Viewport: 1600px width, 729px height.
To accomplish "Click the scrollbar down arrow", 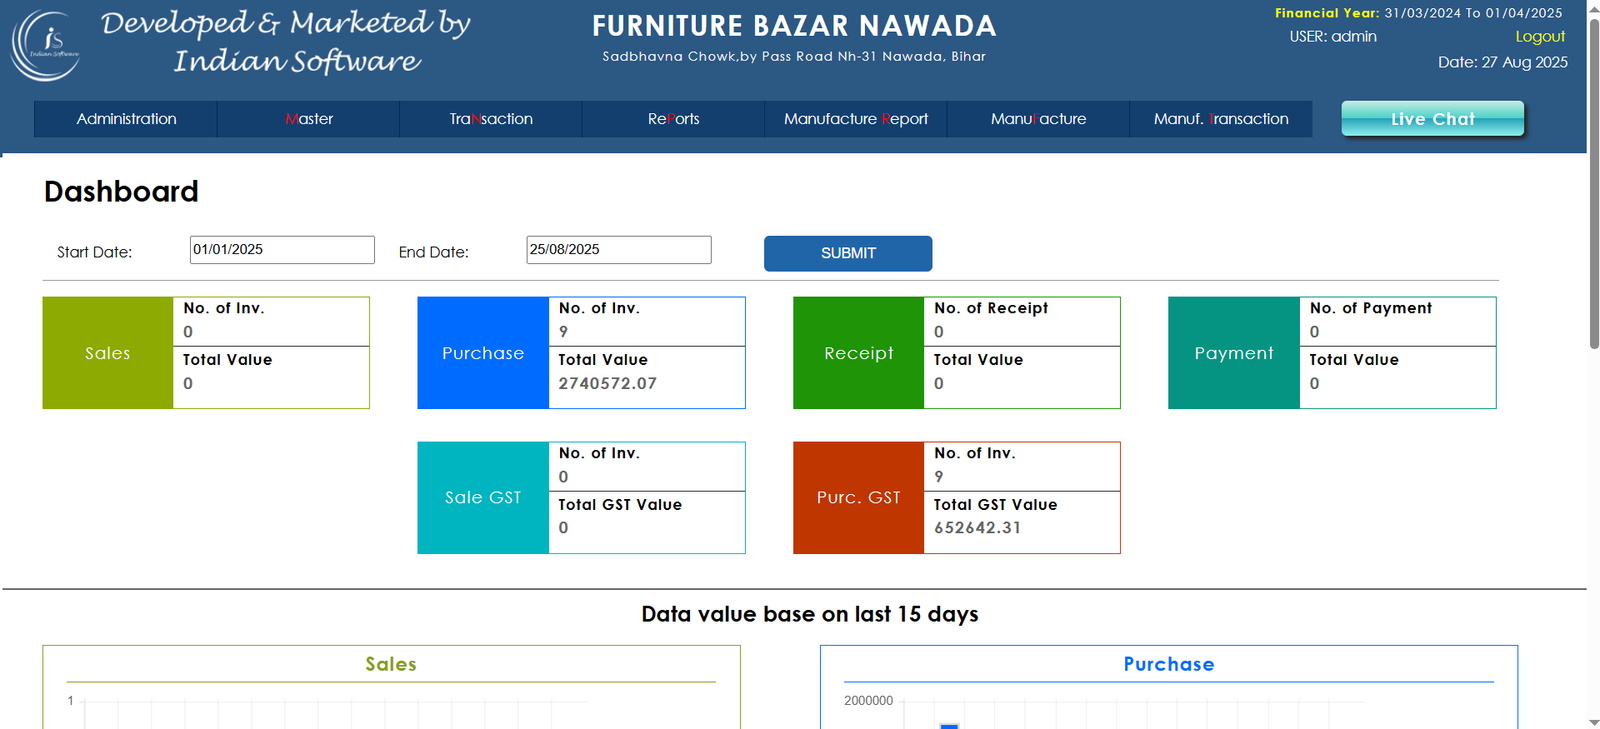I will (x=1594, y=722).
